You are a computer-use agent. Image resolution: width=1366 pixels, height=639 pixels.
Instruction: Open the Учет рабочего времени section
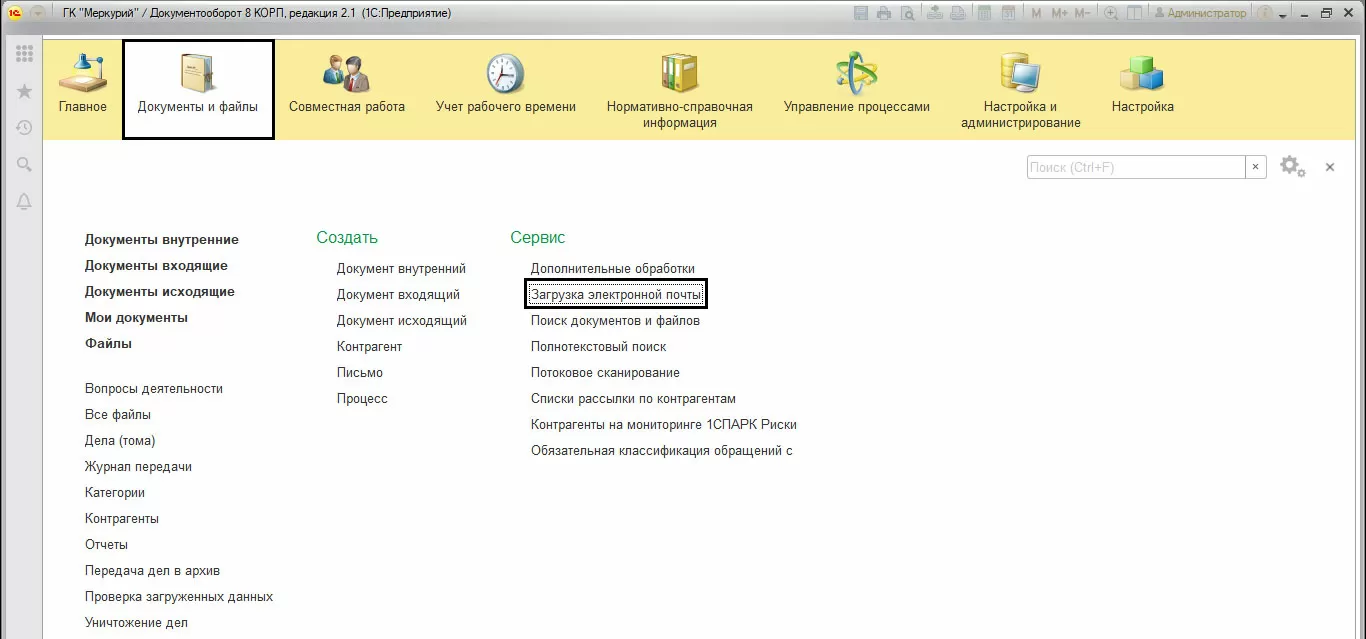[506, 88]
